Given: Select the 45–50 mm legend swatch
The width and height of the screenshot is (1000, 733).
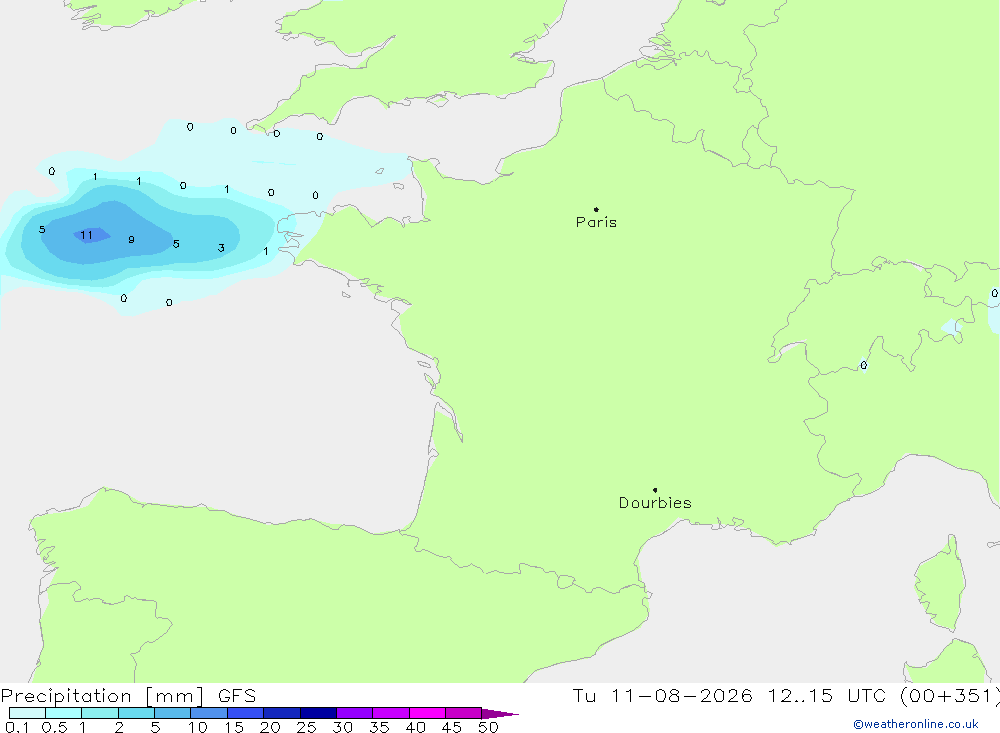Looking at the screenshot, I should [464, 713].
